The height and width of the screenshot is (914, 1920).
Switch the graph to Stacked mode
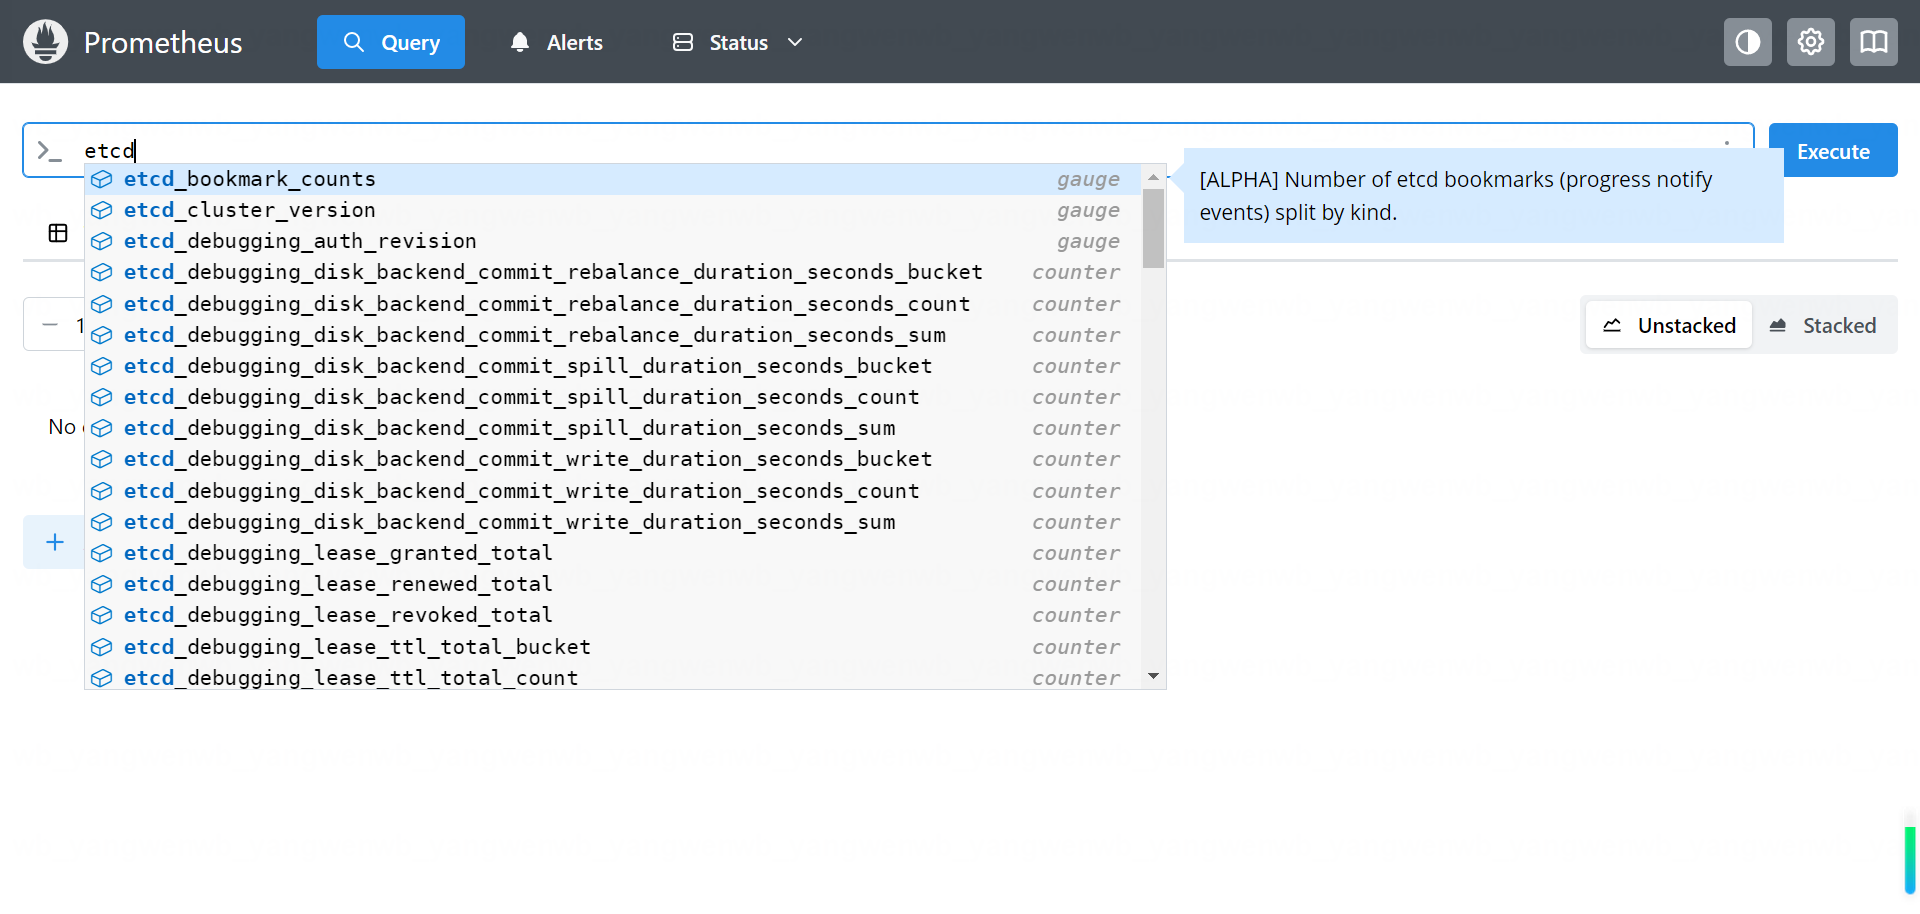1823,326
